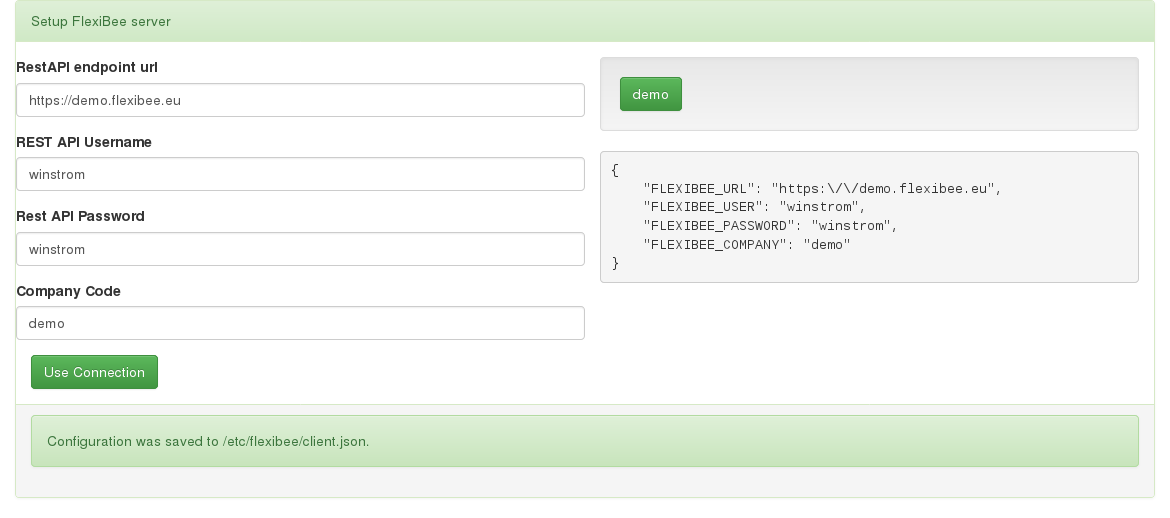Click the FLEXIBEE_URL line in JSON output
The height and width of the screenshot is (518, 1170).
(822, 189)
